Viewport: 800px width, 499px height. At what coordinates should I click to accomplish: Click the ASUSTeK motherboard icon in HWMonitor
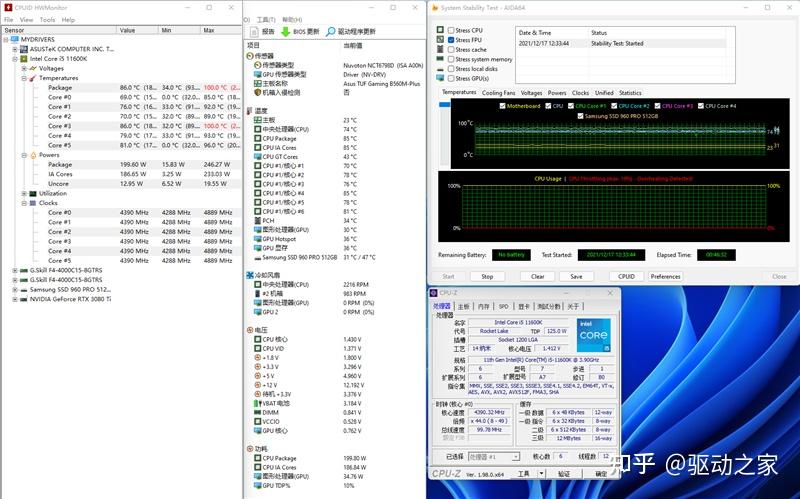[24, 49]
